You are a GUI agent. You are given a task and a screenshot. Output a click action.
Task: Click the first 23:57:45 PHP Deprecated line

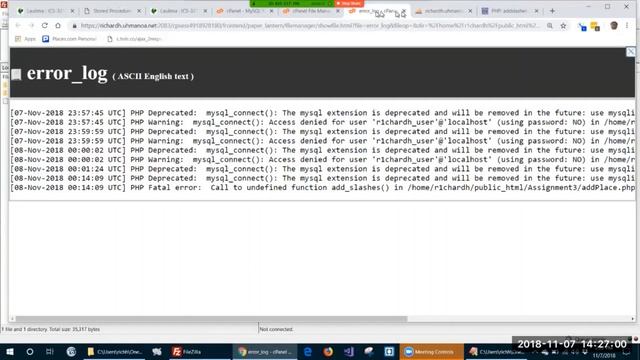(x=322, y=113)
